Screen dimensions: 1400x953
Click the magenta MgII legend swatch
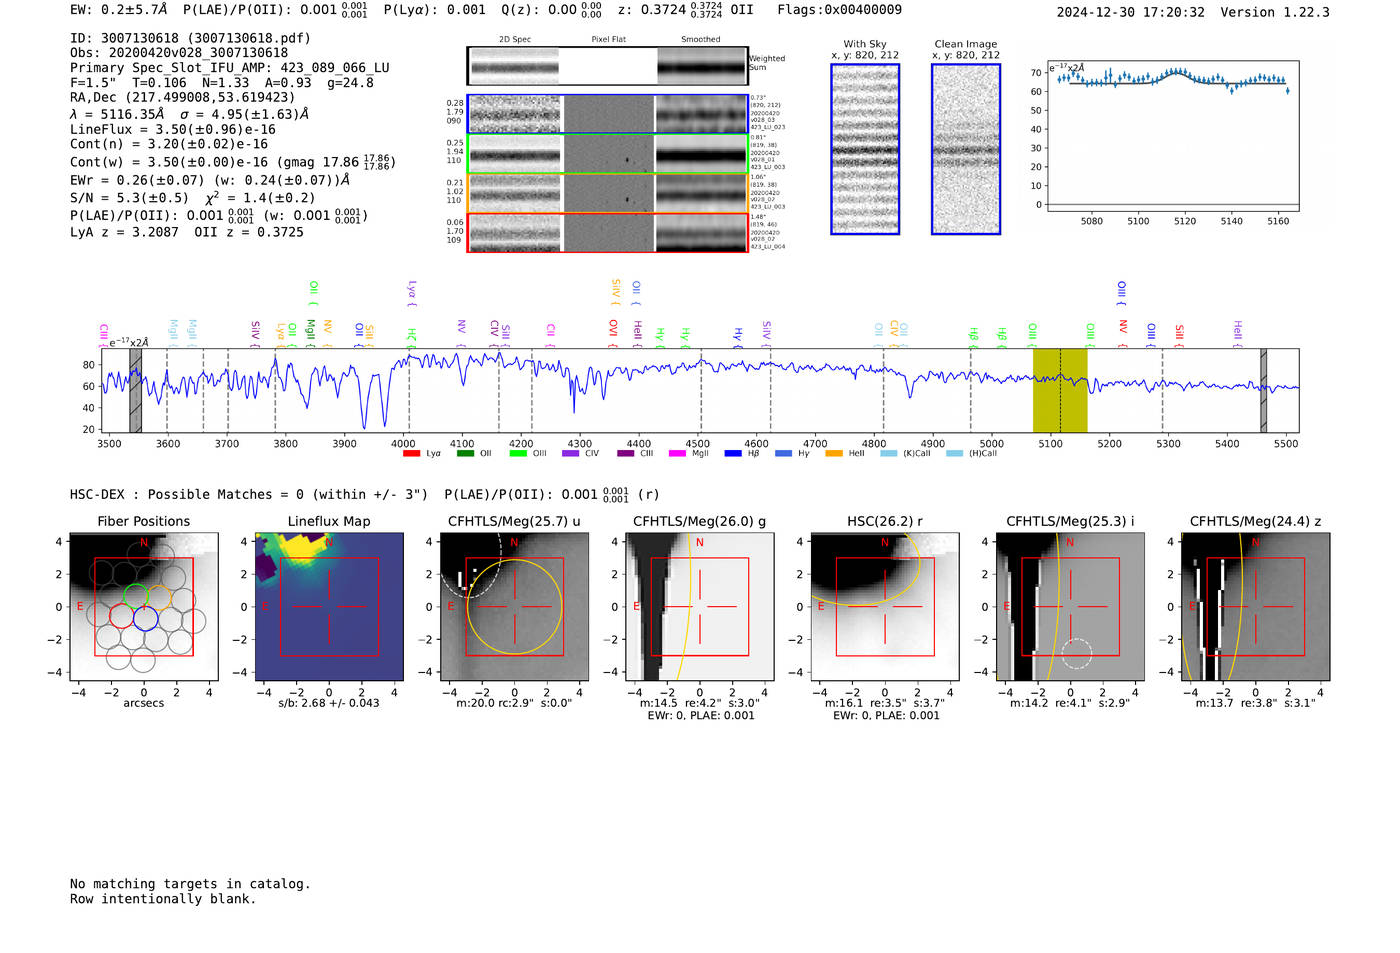677,454
